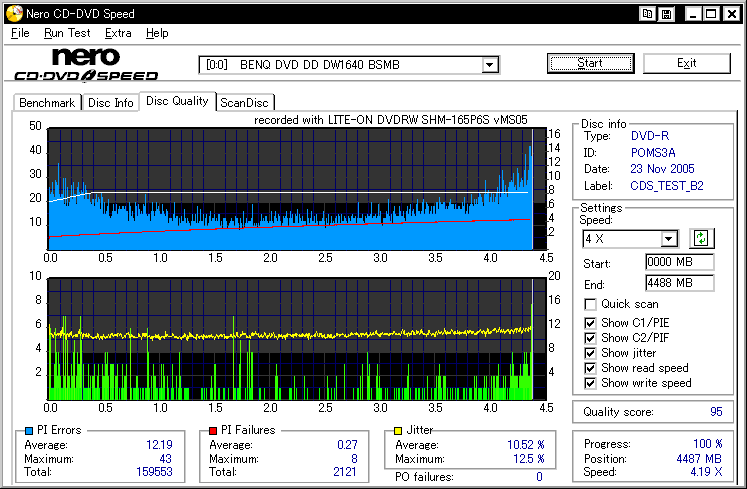Click the red PI Failures legend square

point(213,430)
